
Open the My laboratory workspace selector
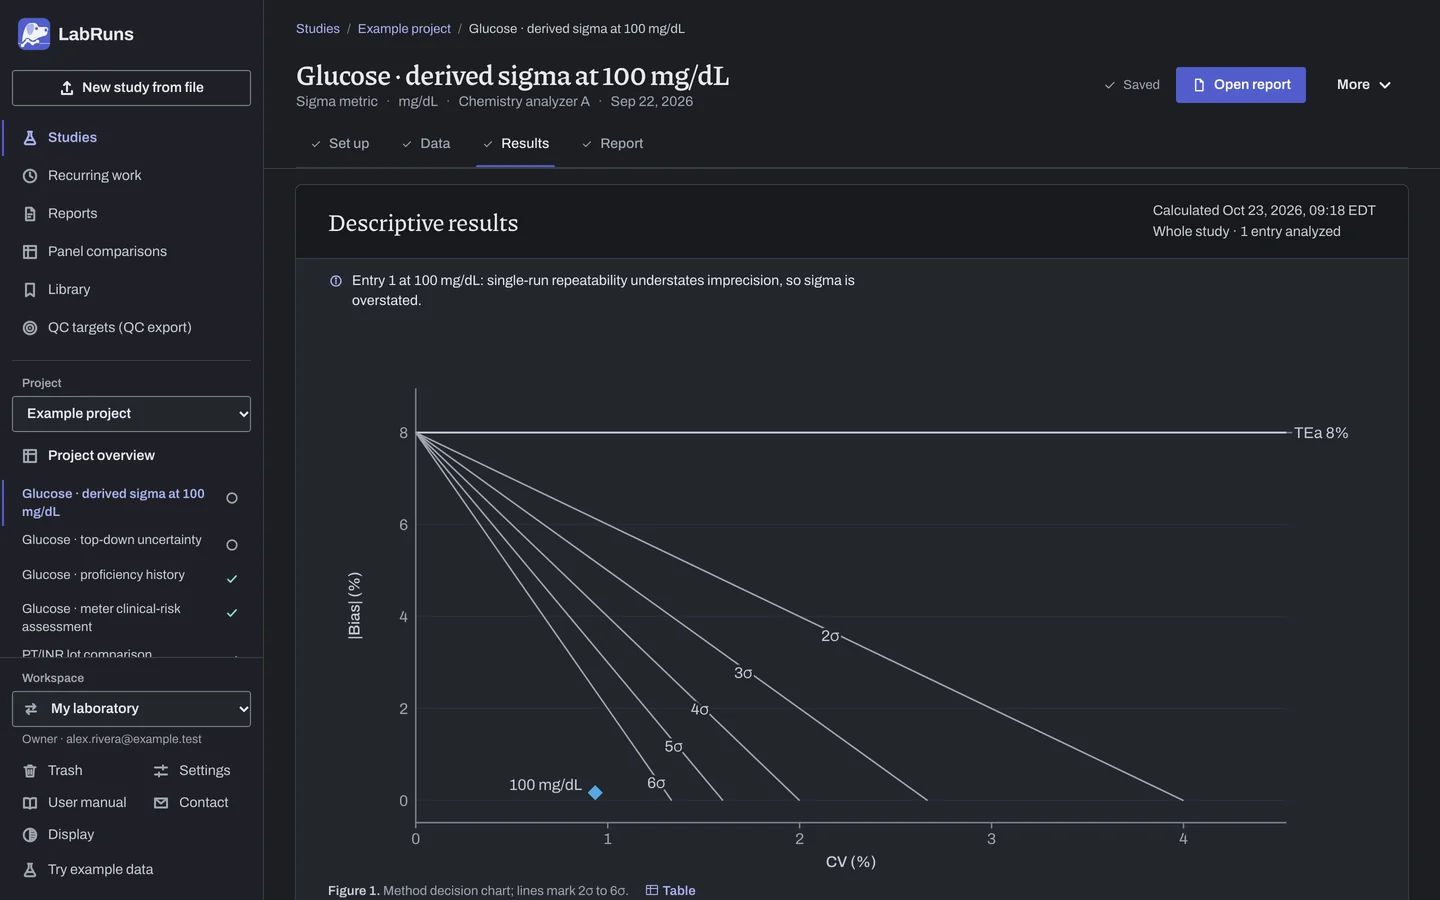131,709
